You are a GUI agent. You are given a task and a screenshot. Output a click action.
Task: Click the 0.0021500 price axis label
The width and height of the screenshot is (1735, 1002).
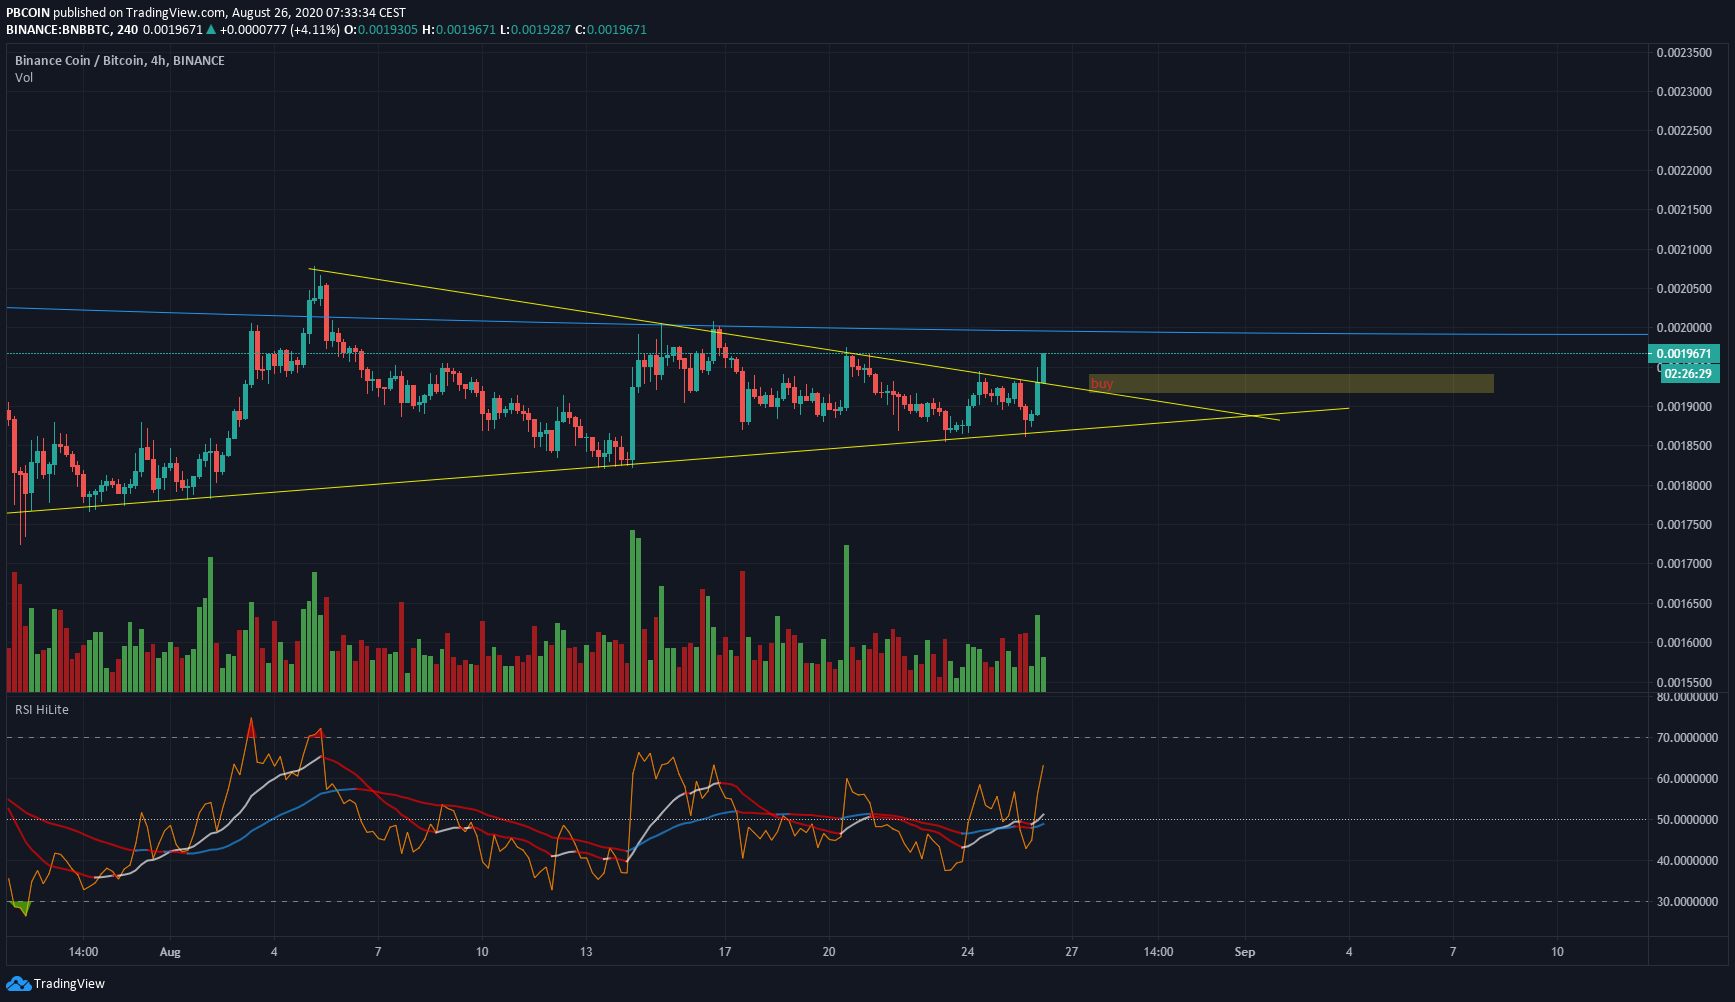coord(1684,209)
